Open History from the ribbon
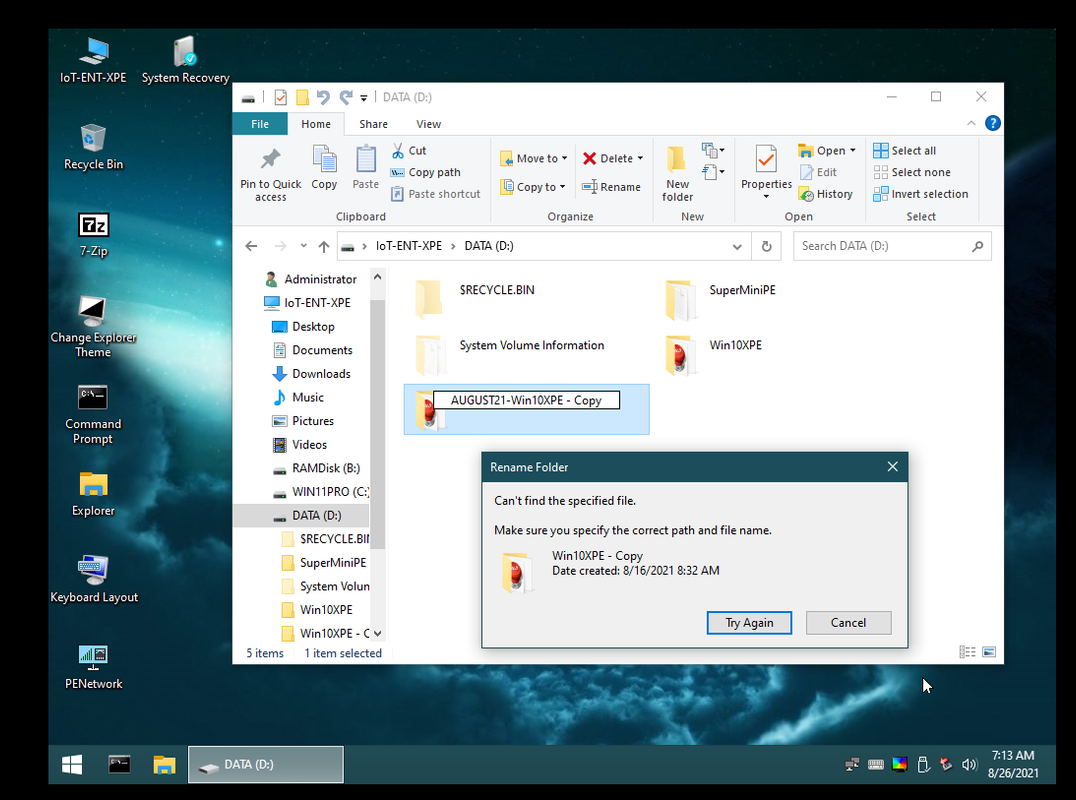This screenshot has height=800, width=1076. click(x=826, y=194)
